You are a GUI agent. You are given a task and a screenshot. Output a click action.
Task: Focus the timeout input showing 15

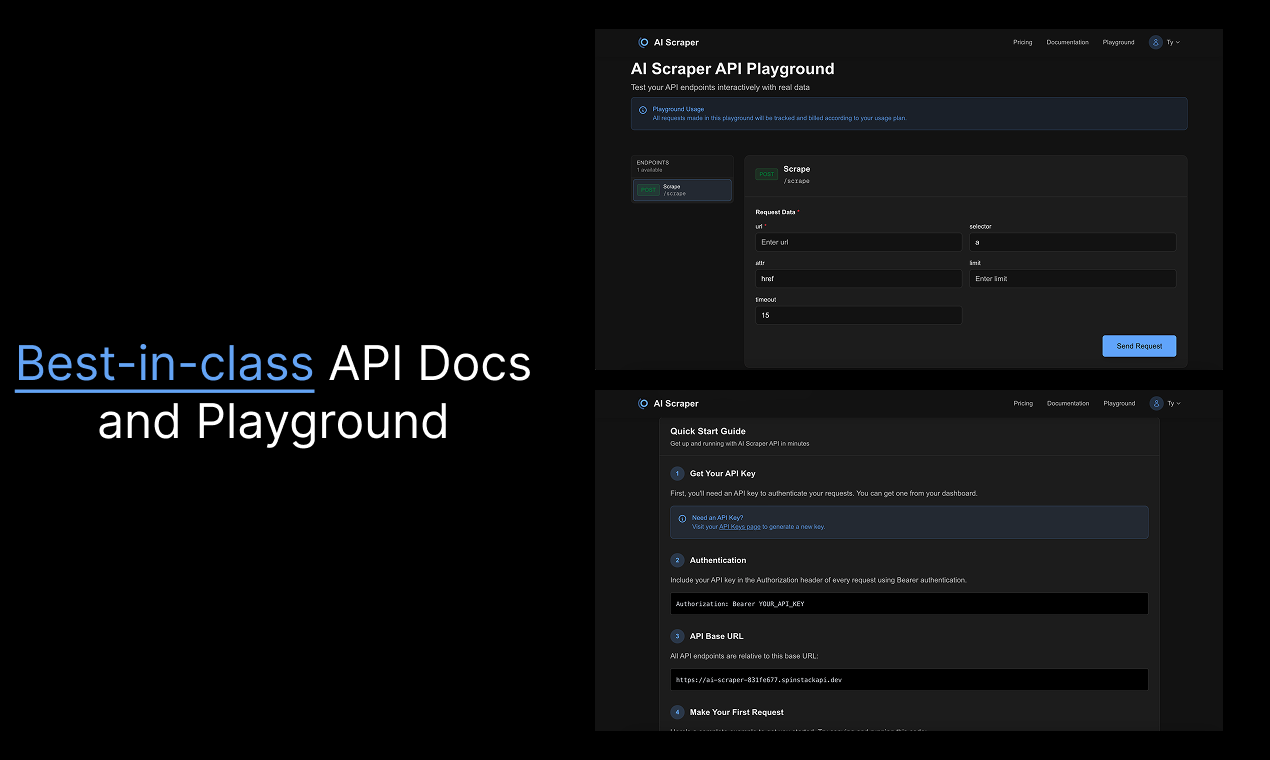(x=858, y=315)
